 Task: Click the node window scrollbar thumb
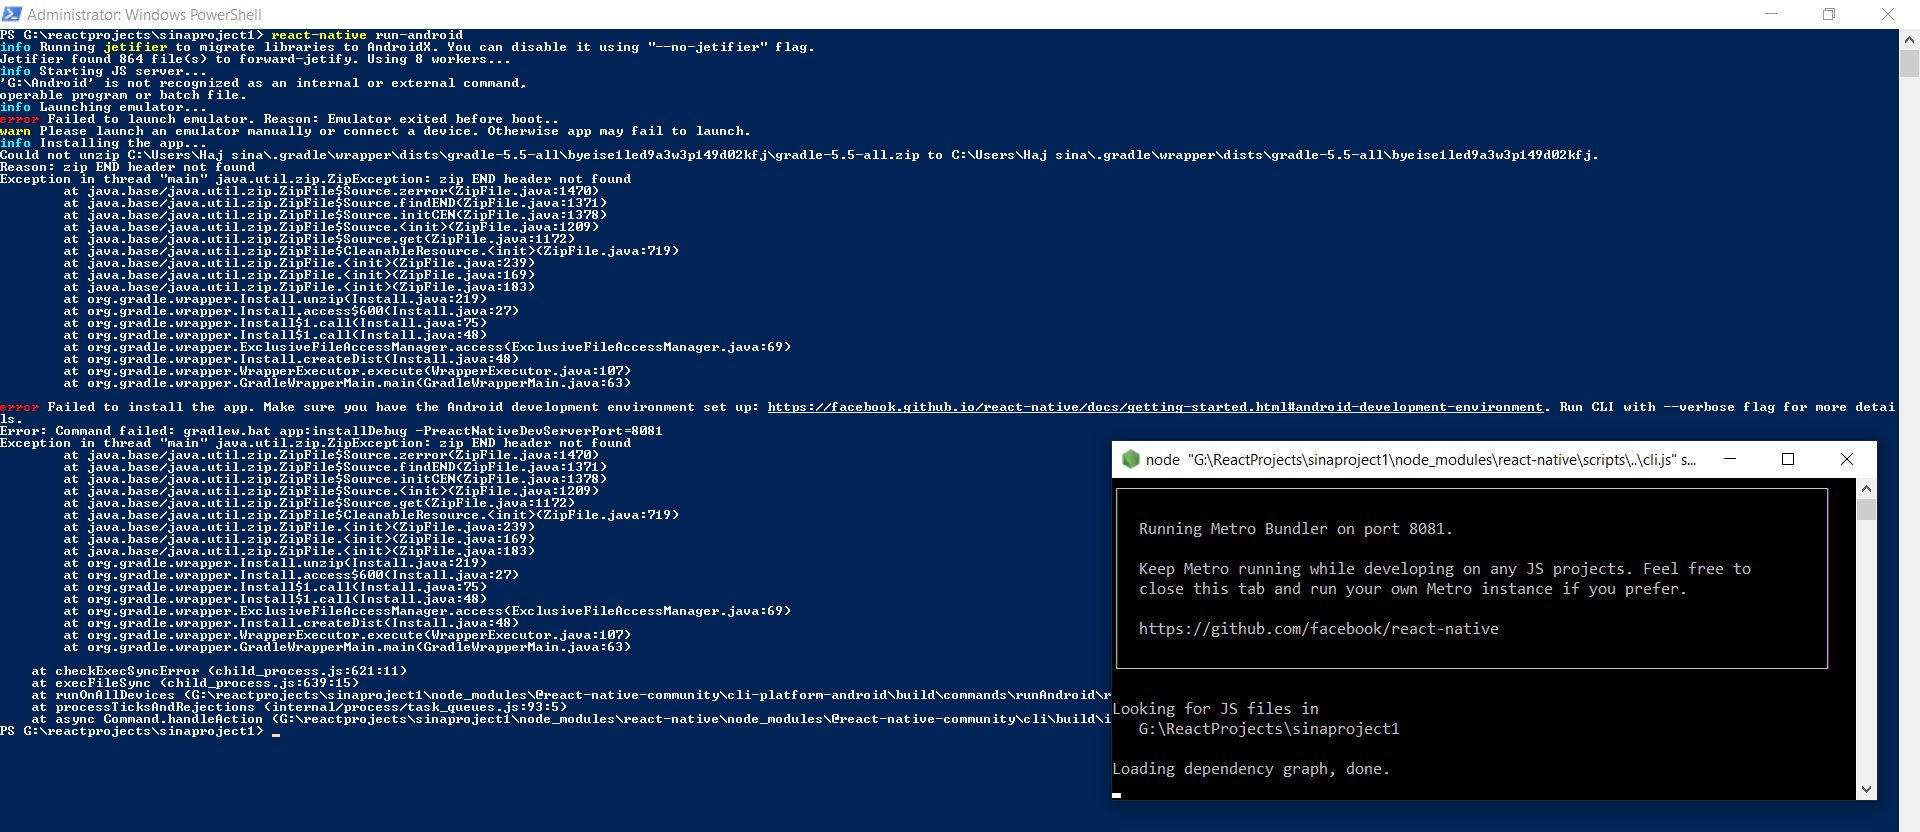pyautogui.click(x=1866, y=510)
